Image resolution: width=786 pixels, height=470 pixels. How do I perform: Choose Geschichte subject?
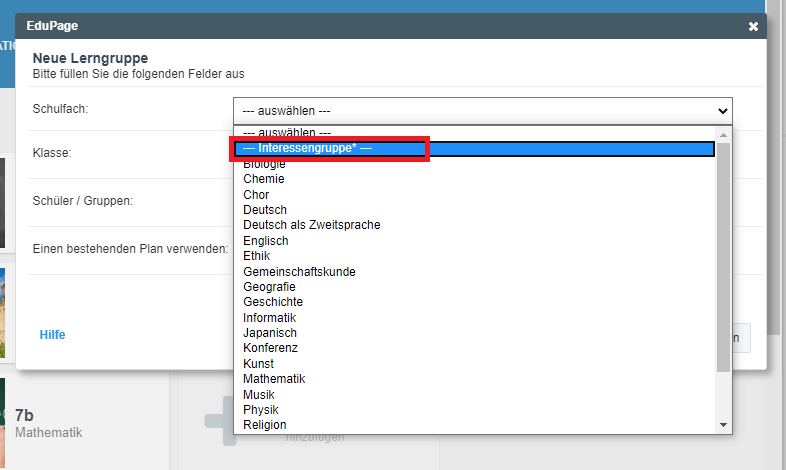point(475,302)
